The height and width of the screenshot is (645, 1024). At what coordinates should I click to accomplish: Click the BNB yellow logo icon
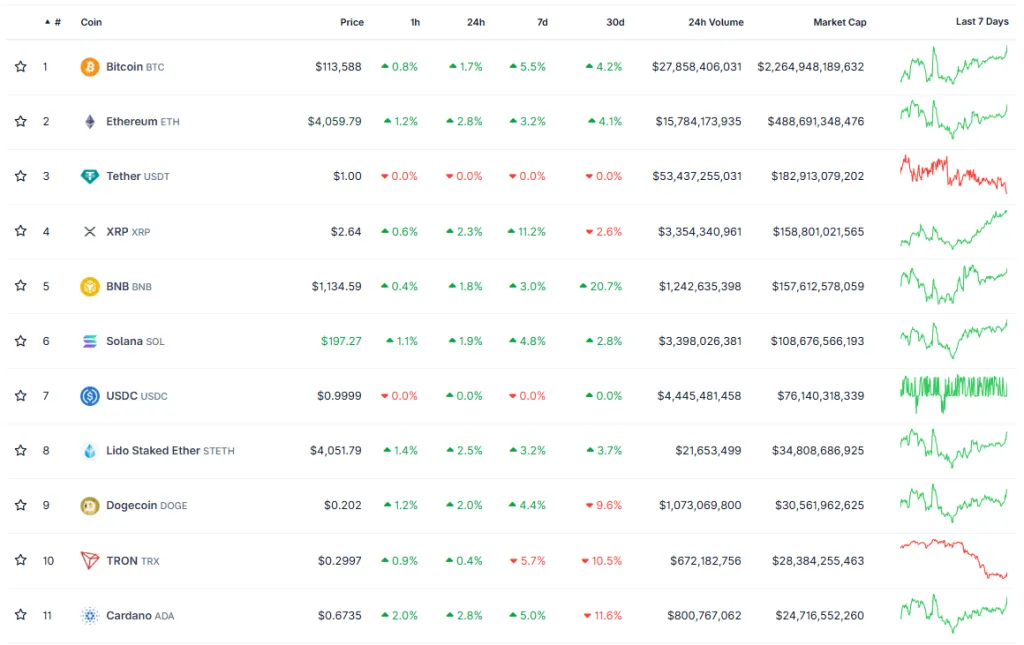coord(90,287)
